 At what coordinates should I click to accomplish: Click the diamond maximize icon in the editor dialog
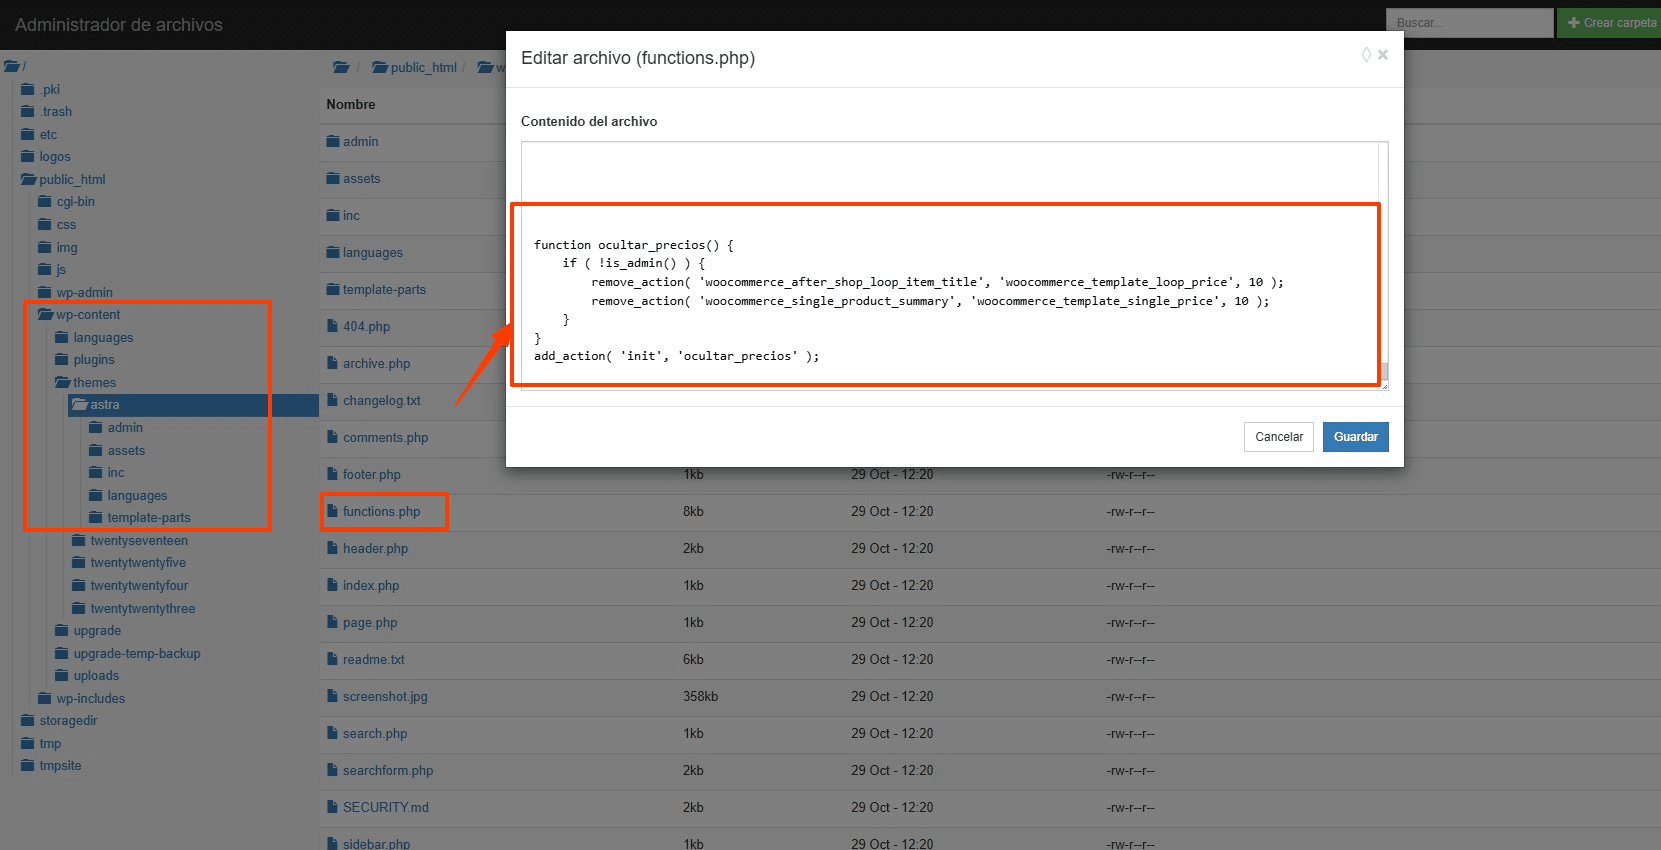(1366, 55)
